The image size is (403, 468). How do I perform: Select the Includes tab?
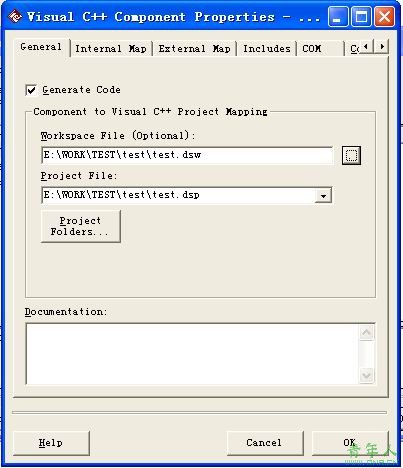coord(267,49)
